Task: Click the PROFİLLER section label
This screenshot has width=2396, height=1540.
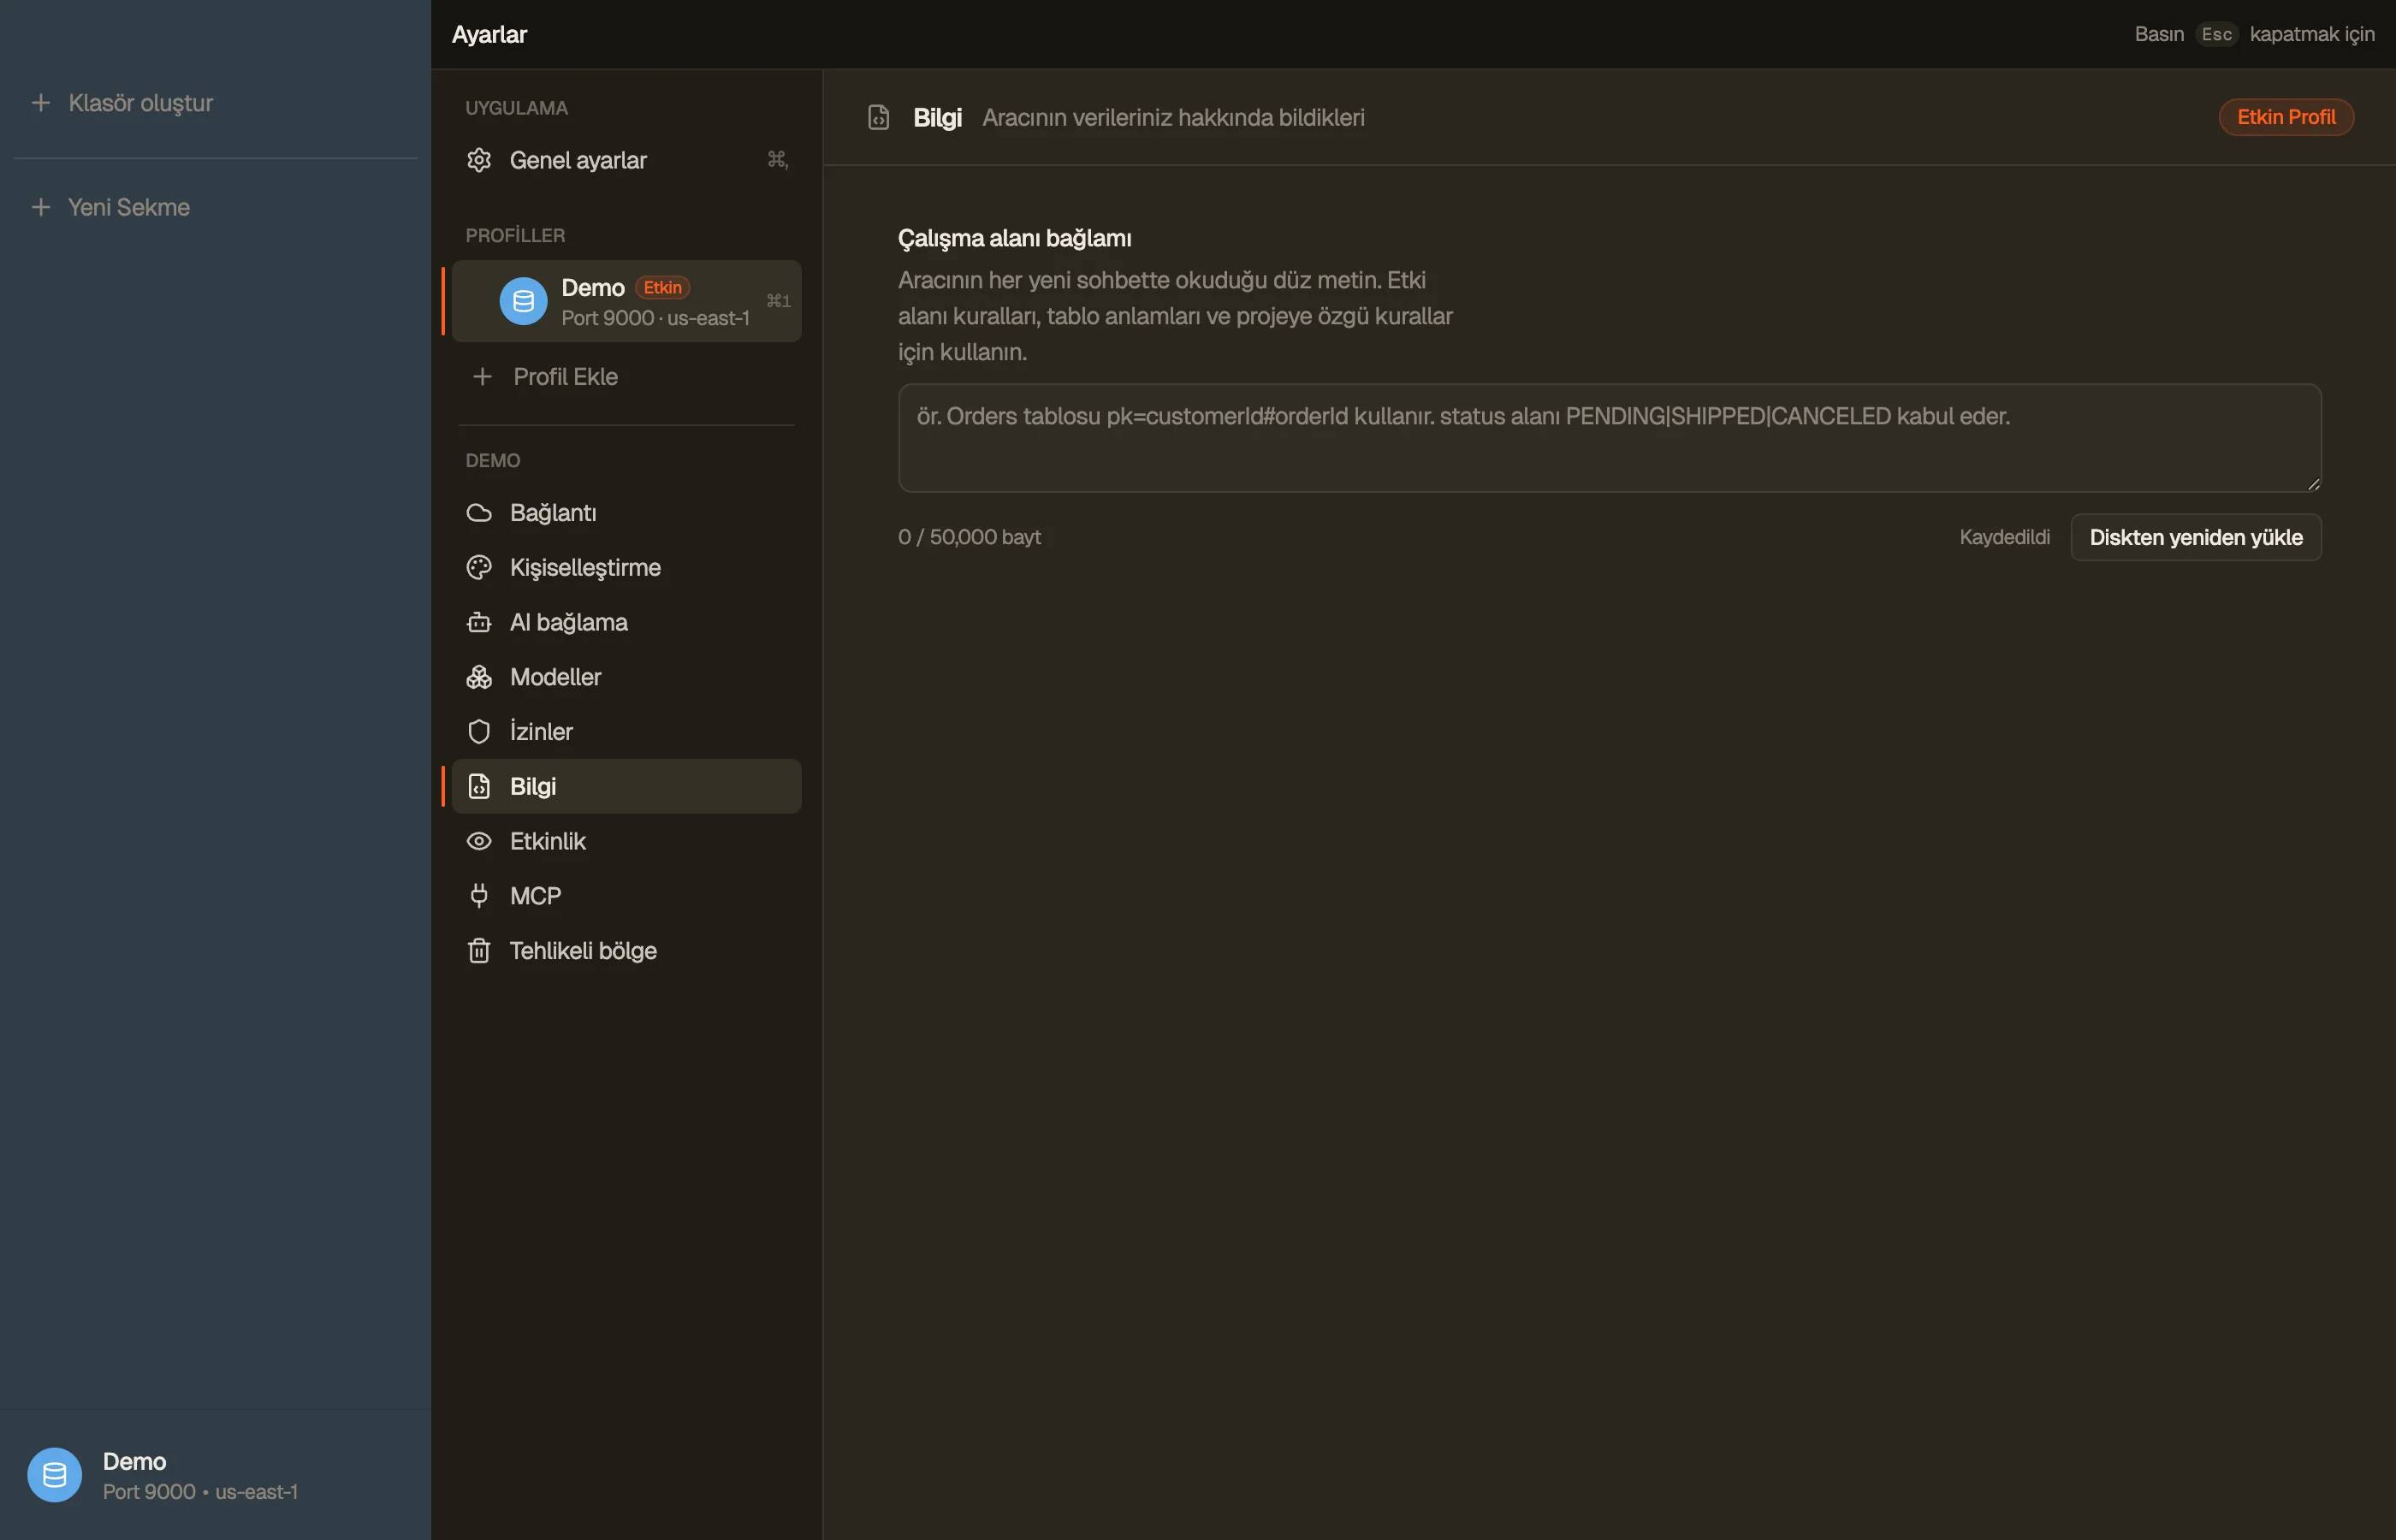Action: point(515,235)
